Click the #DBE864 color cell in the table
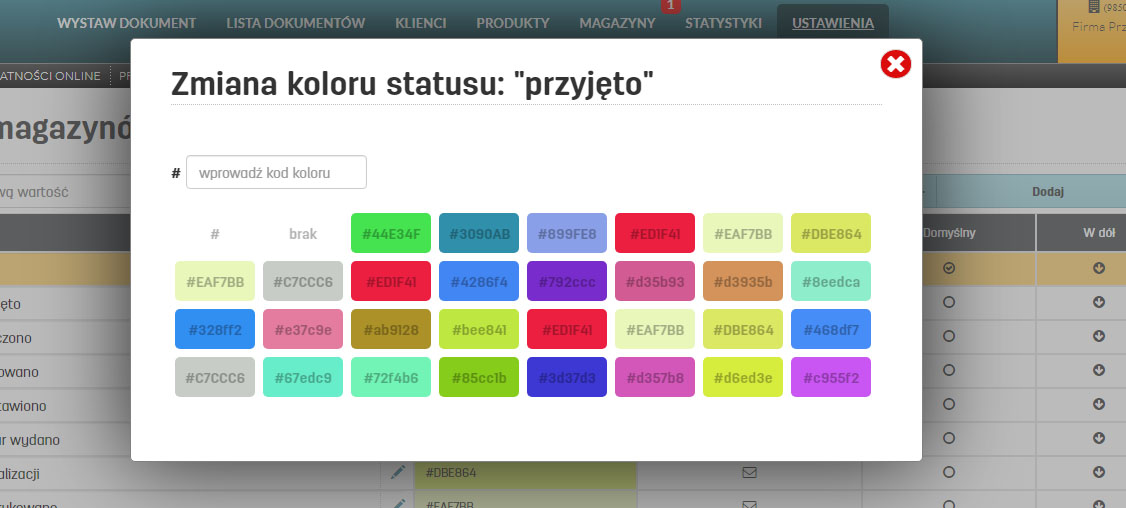 (x=526, y=473)
